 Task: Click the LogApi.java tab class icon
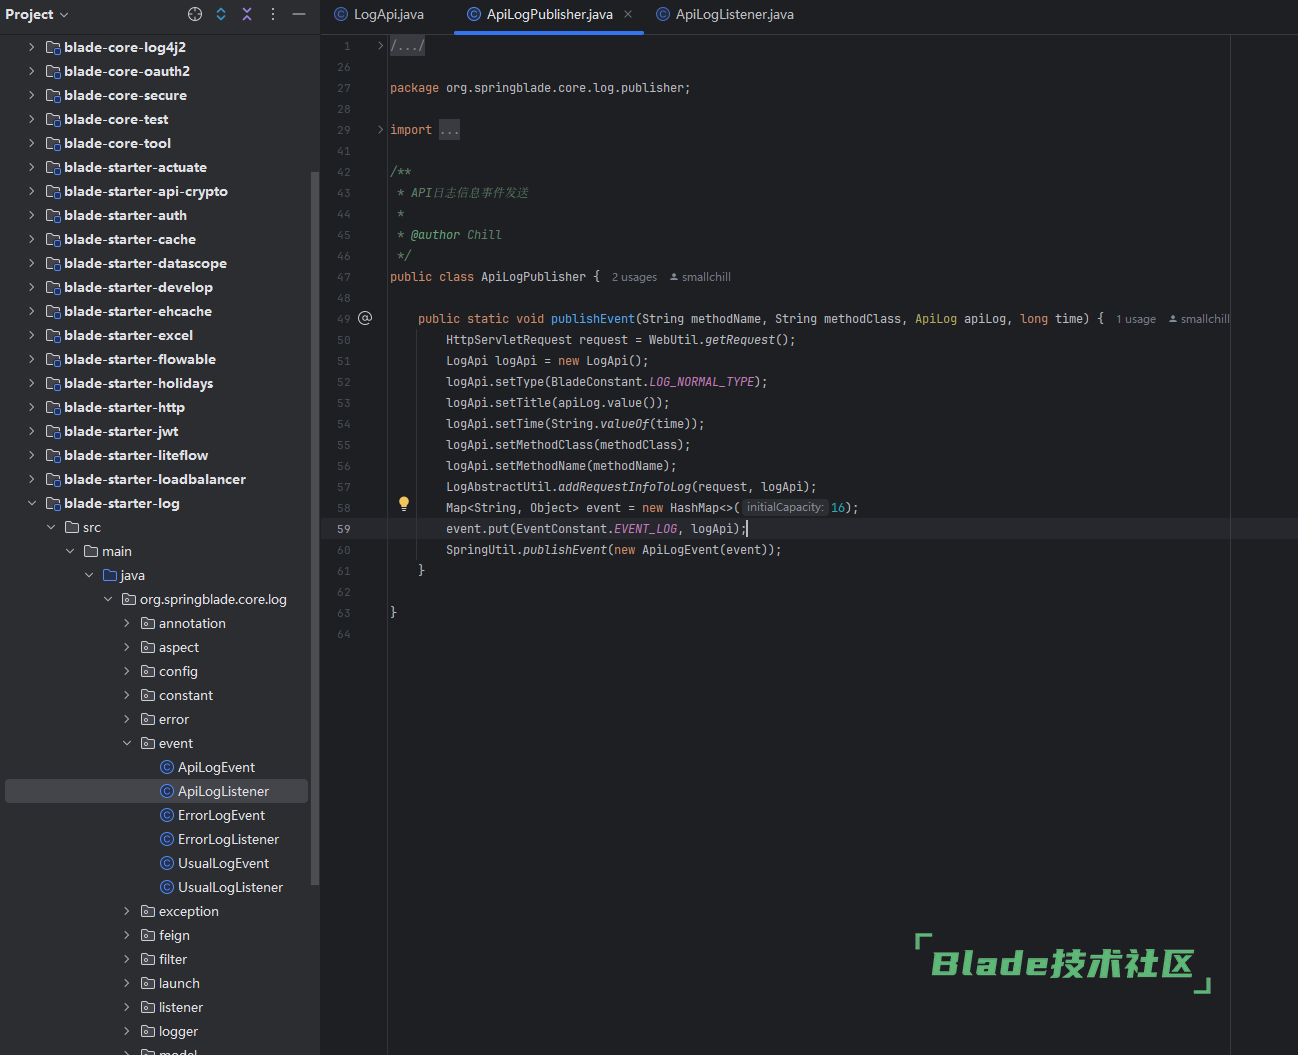tap(341, 14)
